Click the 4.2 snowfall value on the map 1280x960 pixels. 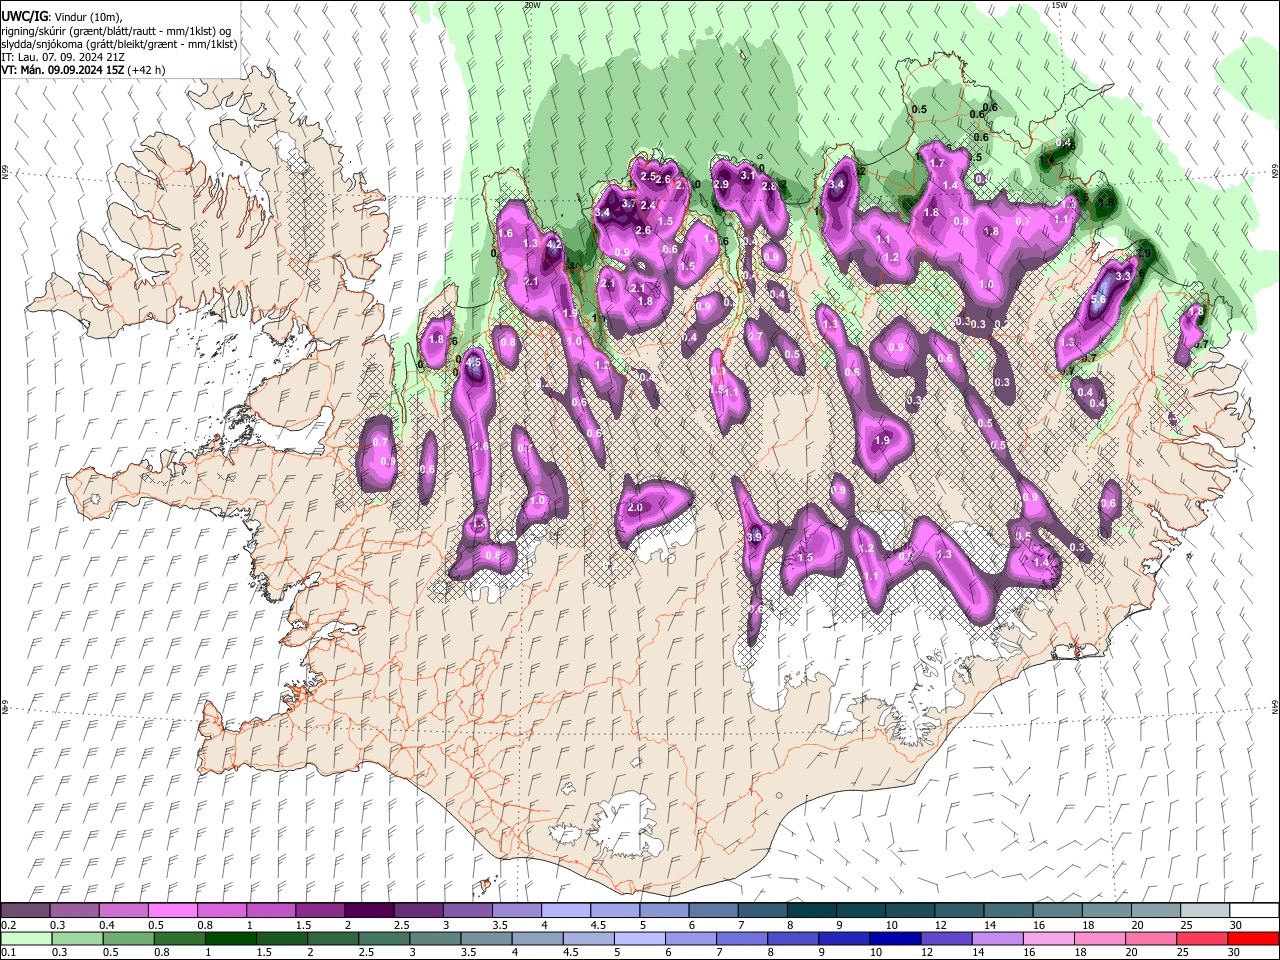[x=554, y=244]
